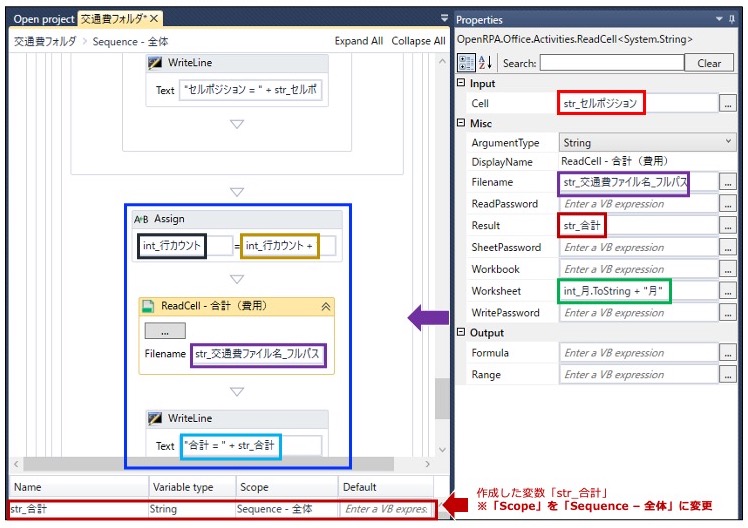Click 交通費フォルダ breadcrumb link
This screenshot has width=748, height=528.
[x=44, y=41]
